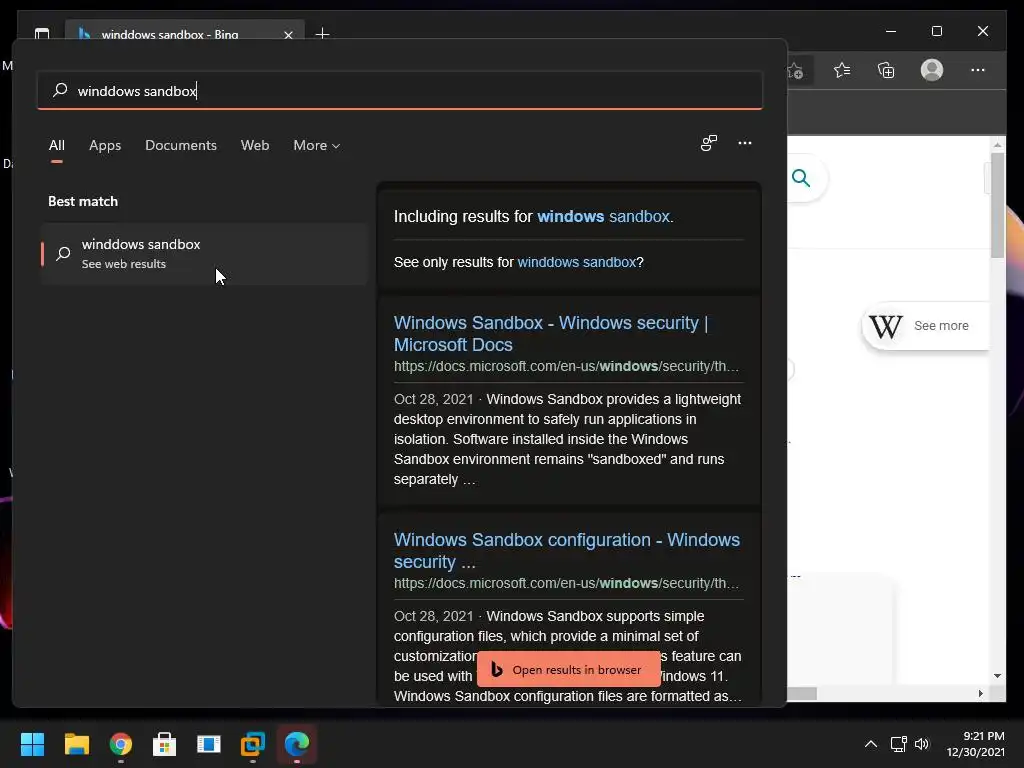Click the Edge horizontal scrollbar right arrow

980,693
